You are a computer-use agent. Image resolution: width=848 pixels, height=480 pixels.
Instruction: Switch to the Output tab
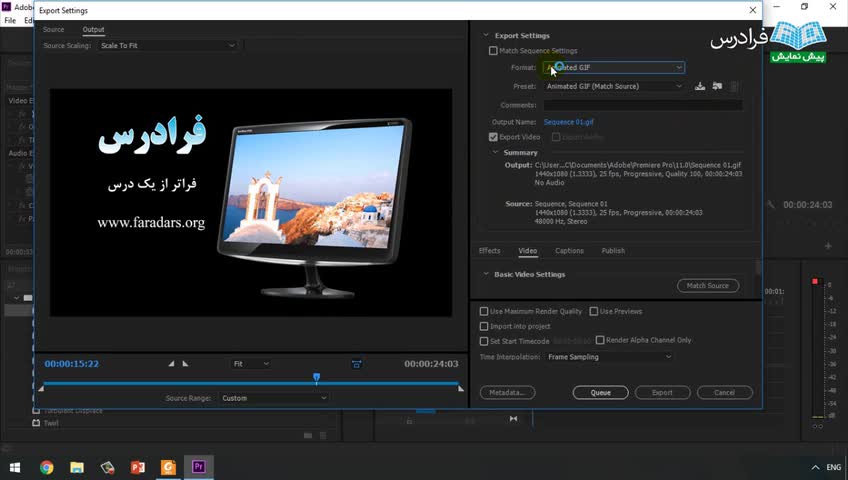(x=94, y=30)
